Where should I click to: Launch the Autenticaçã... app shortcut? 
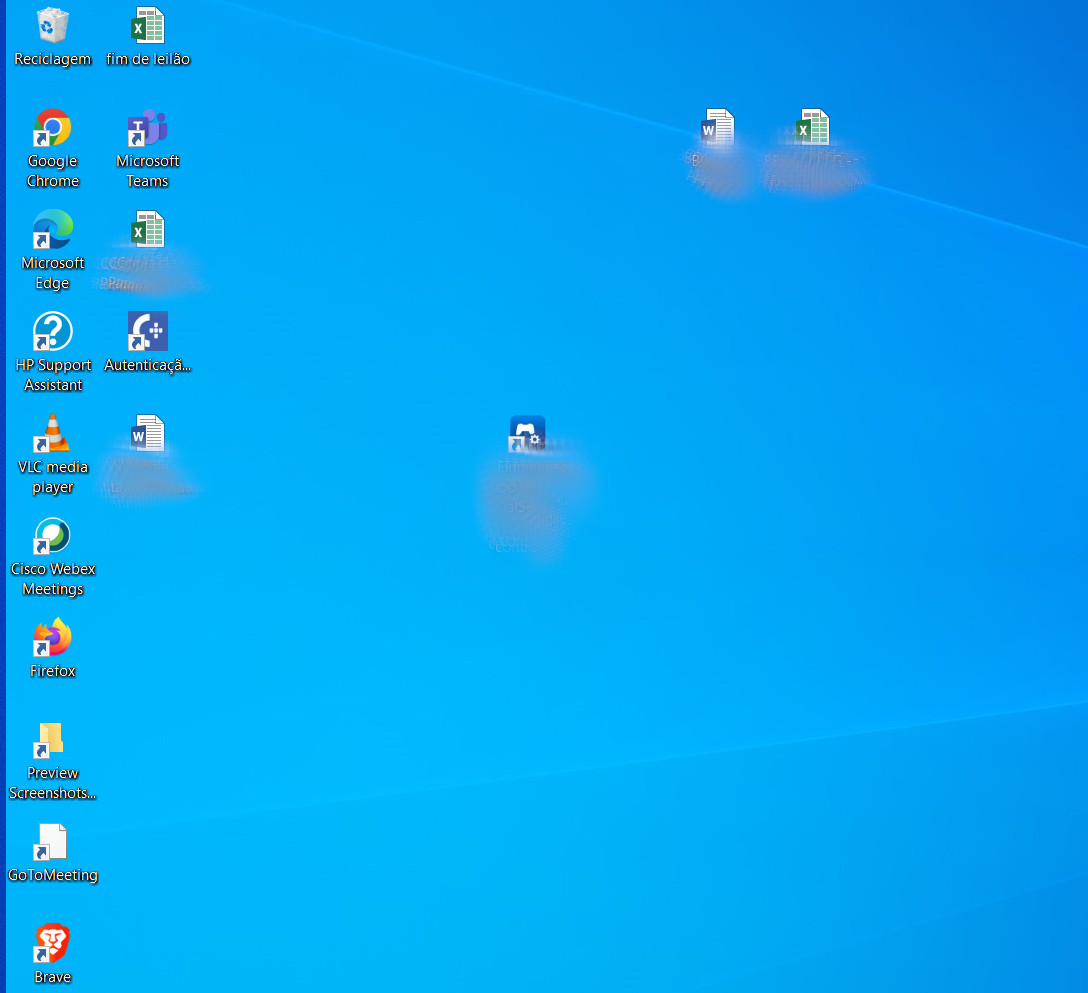(x=148, y=332)
